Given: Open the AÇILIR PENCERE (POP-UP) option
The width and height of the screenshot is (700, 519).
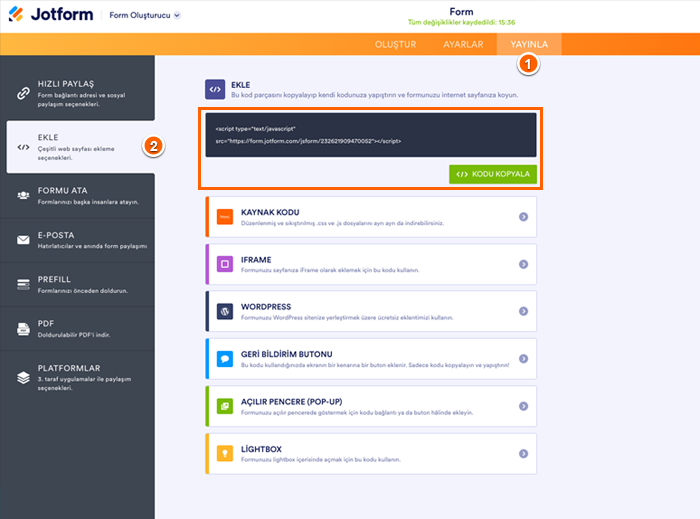Looking at the screenshot, I should pos(371,406).
